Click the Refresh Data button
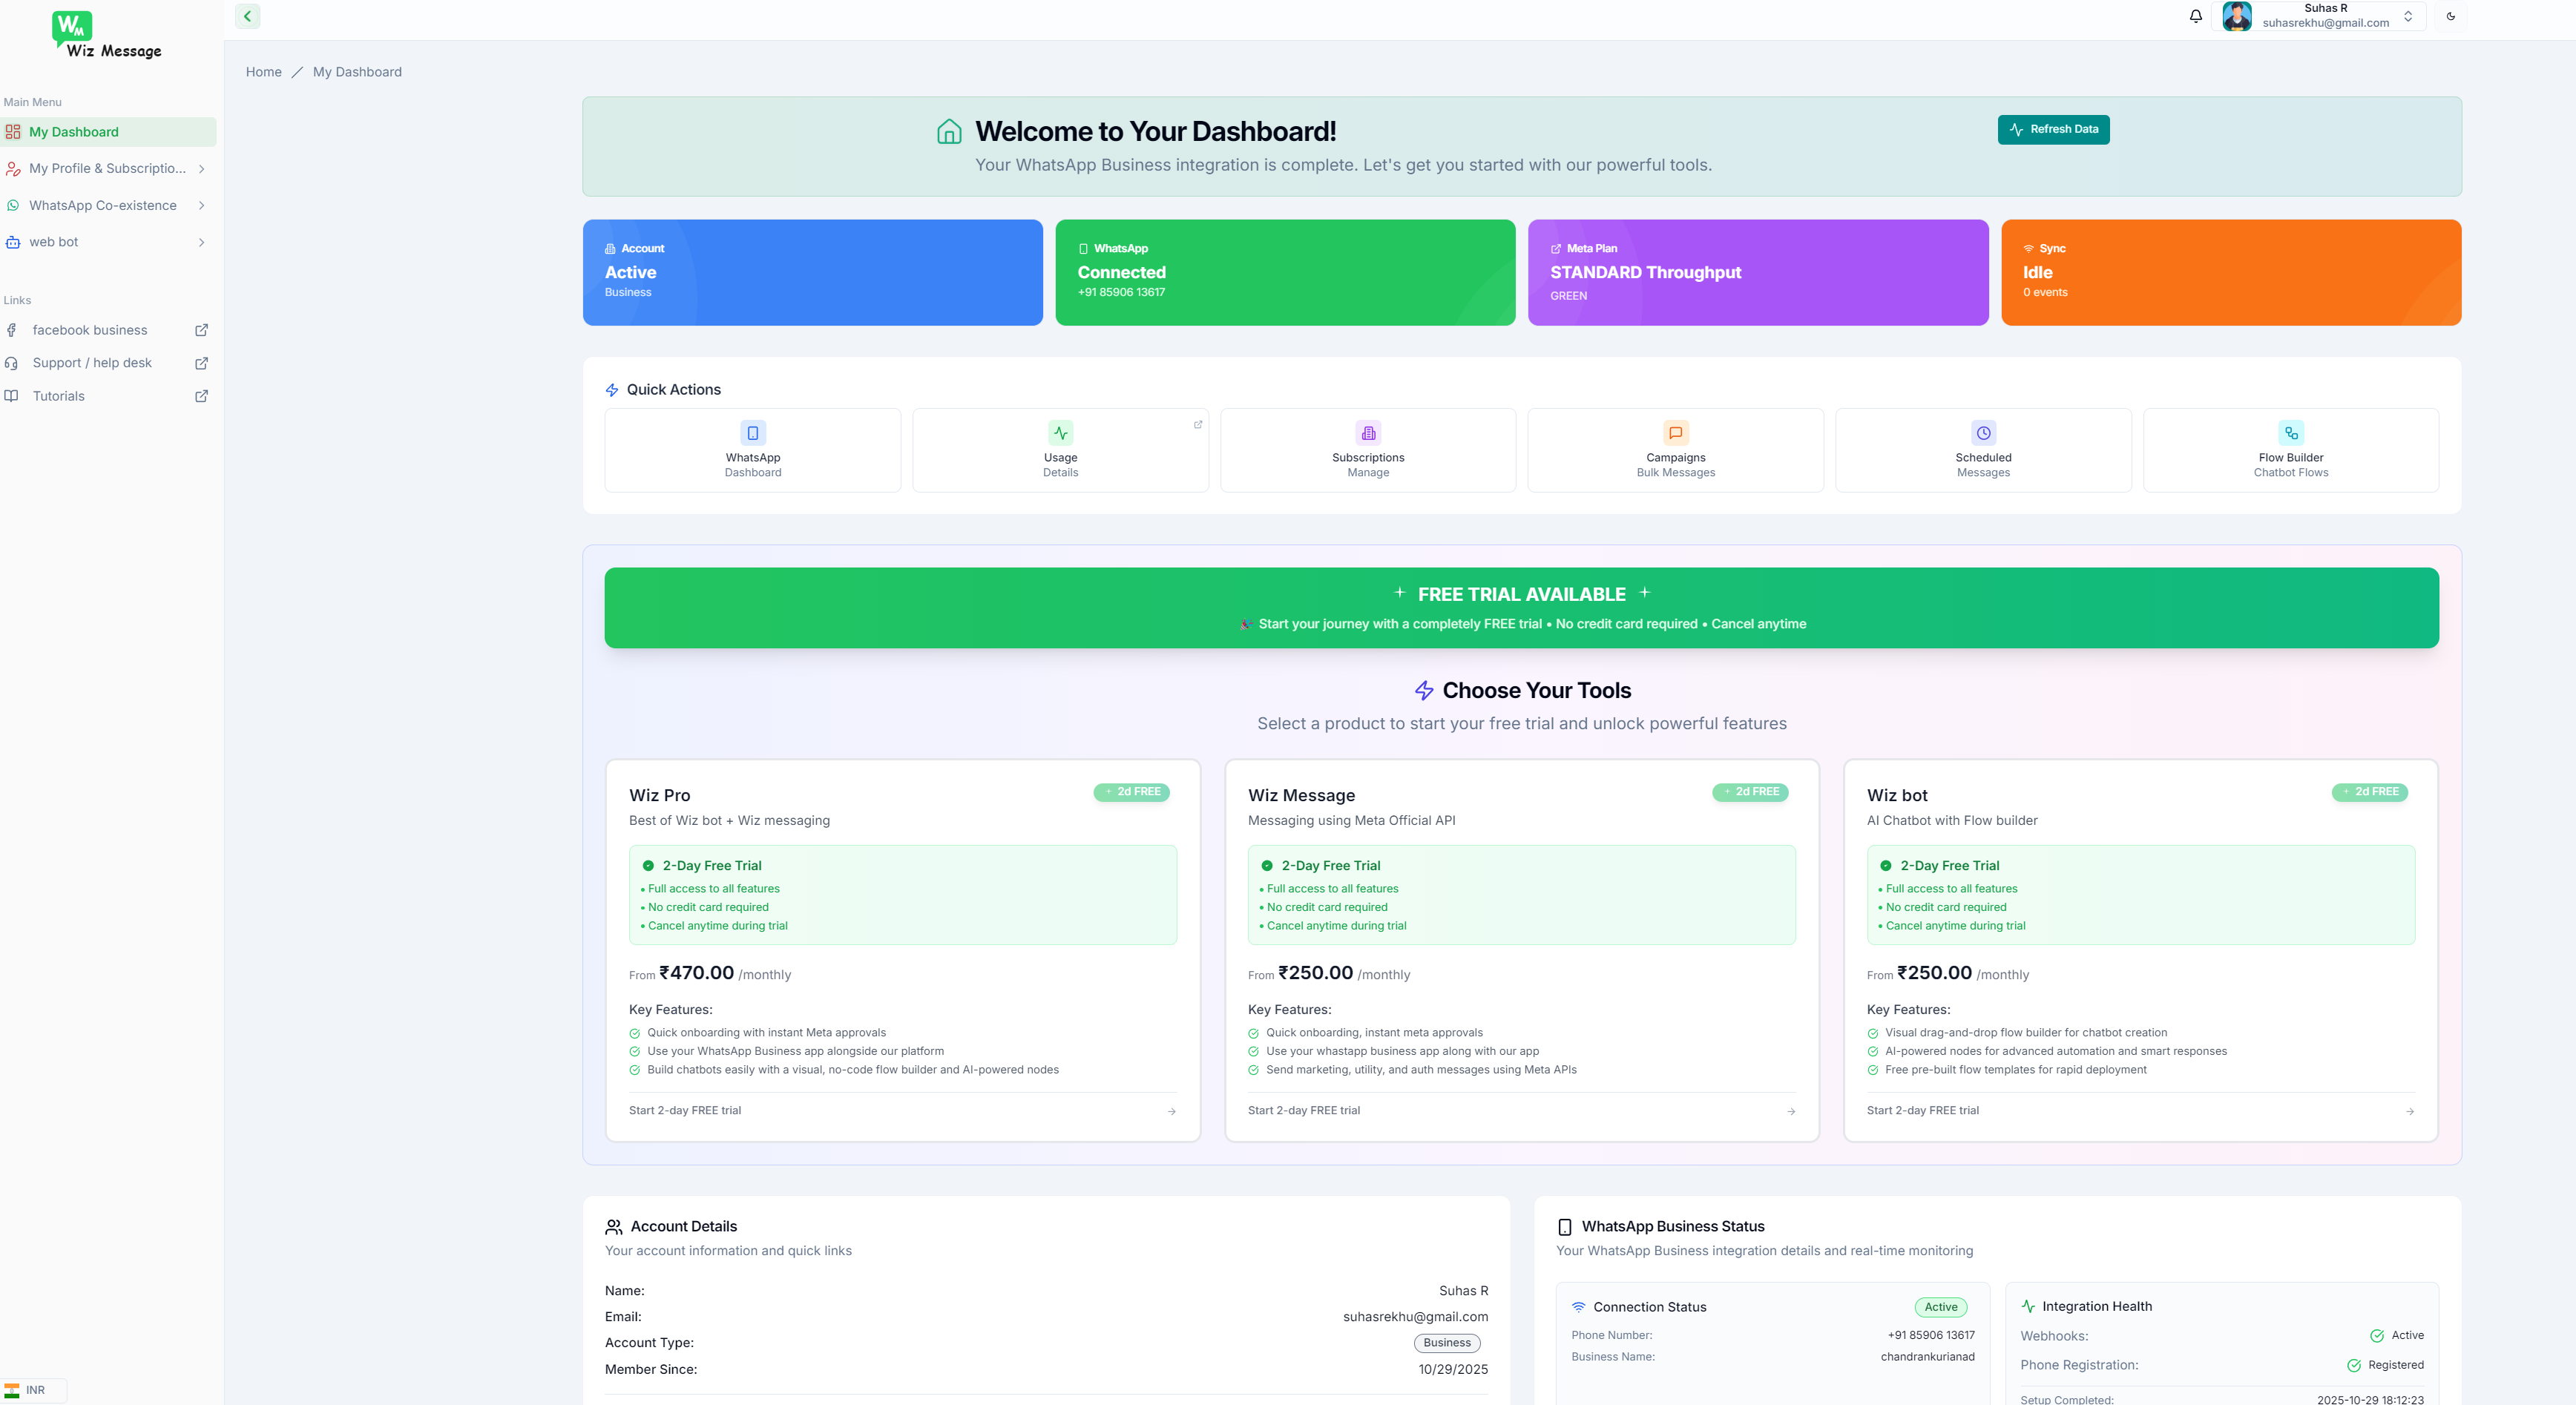Viewport: 2576px width, 1405px height. click(x=2053, y=129)
